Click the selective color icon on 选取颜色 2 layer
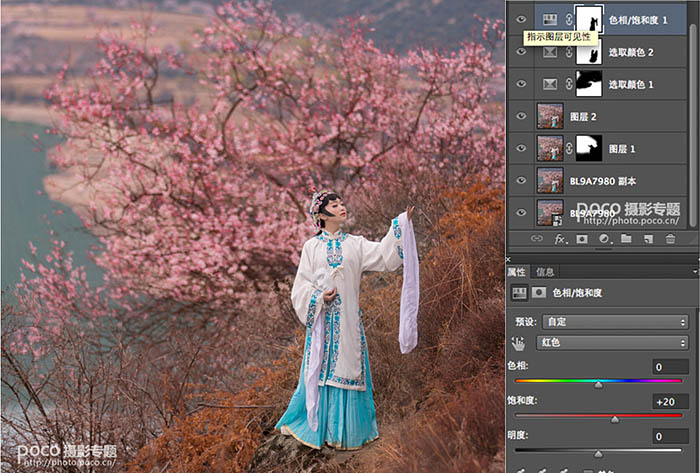Viewport: 700px width, 473px height. point(550,52)
